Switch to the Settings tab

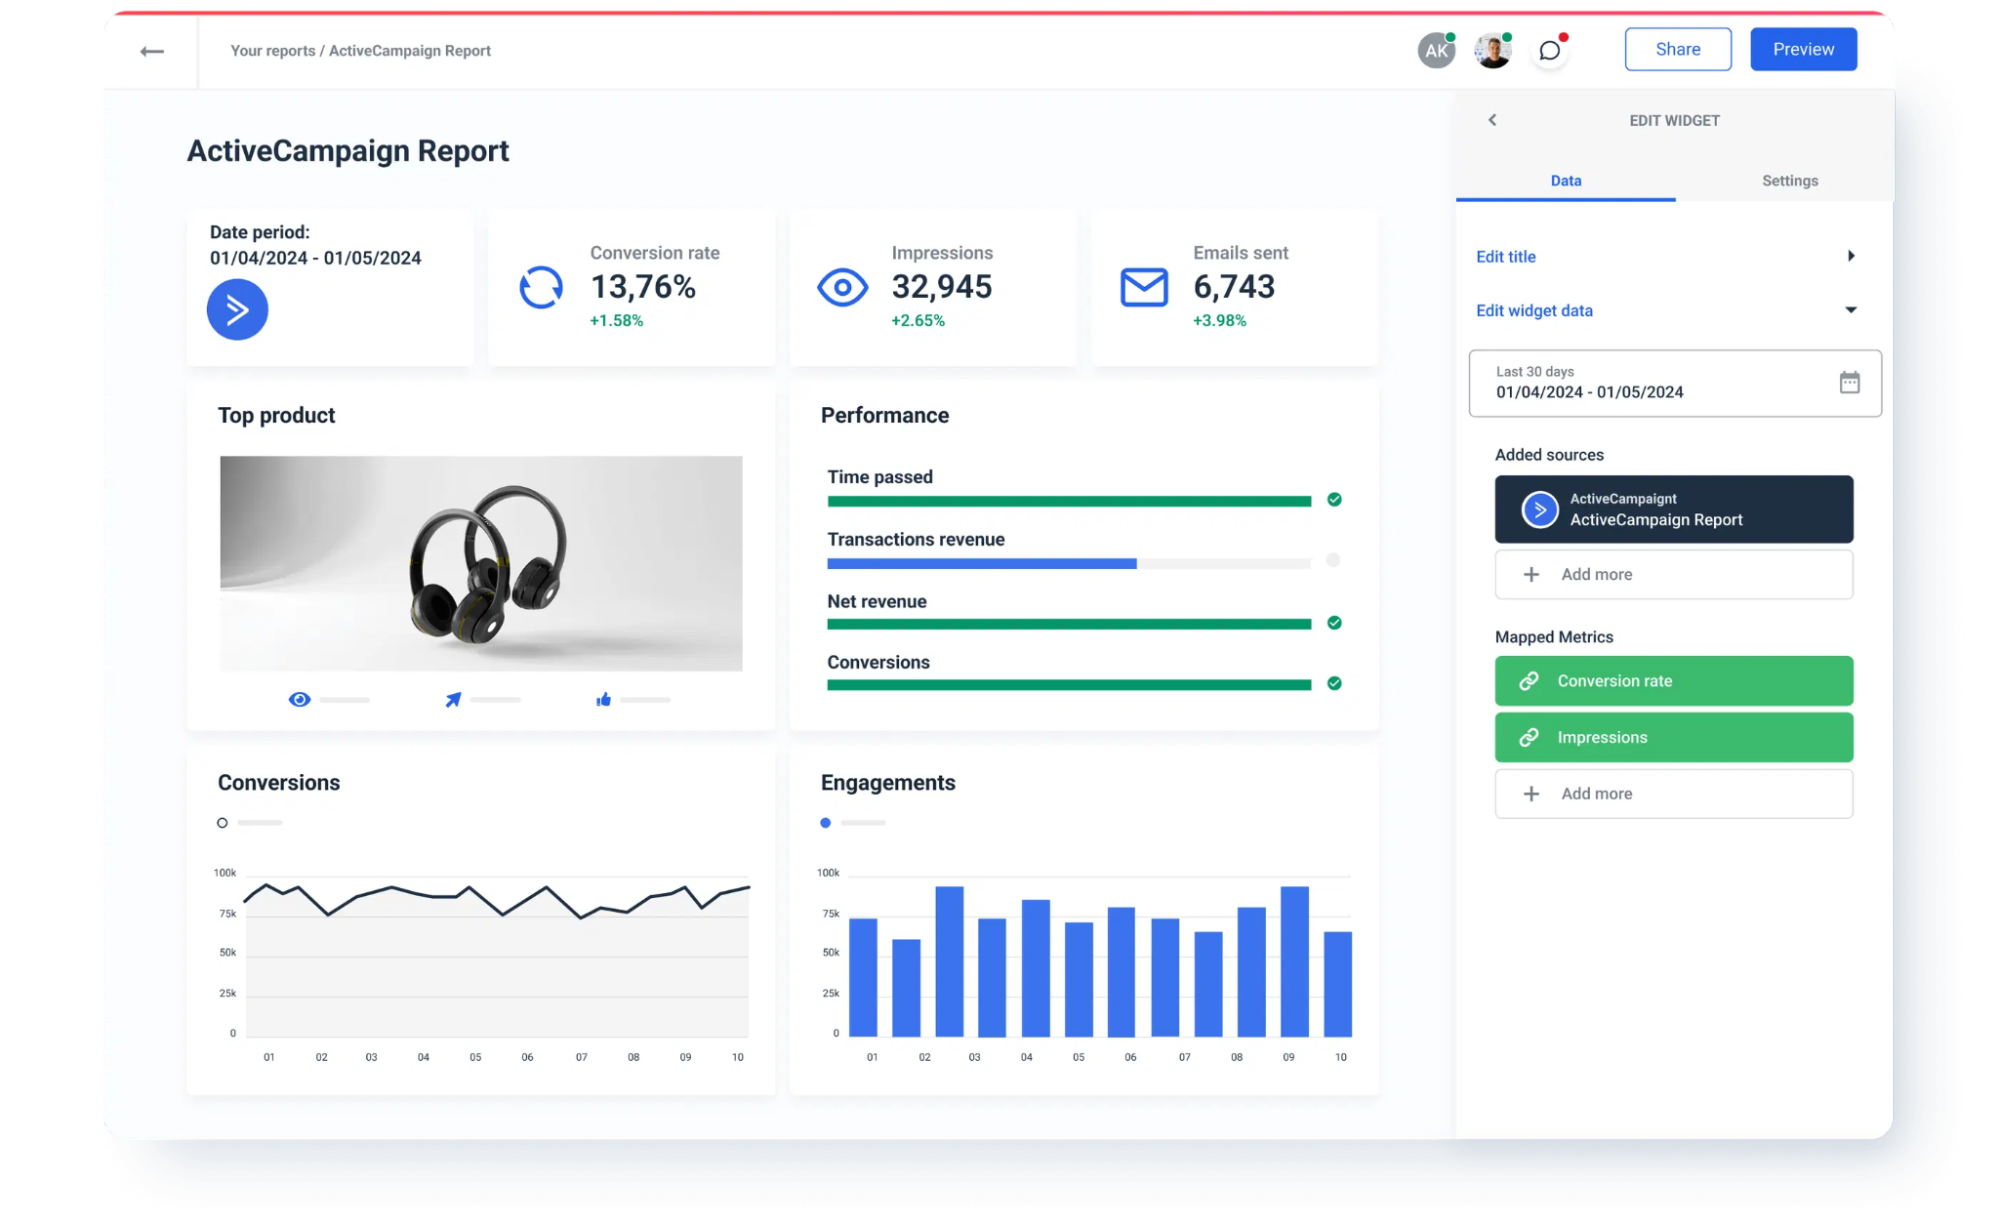tap(1789, 181)
